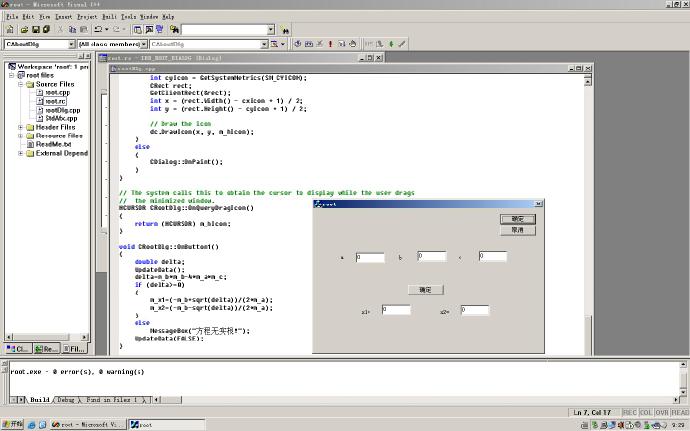Switch to the FileView workspace tab
This screenshot has height=431, width=690.
[74, 349]
